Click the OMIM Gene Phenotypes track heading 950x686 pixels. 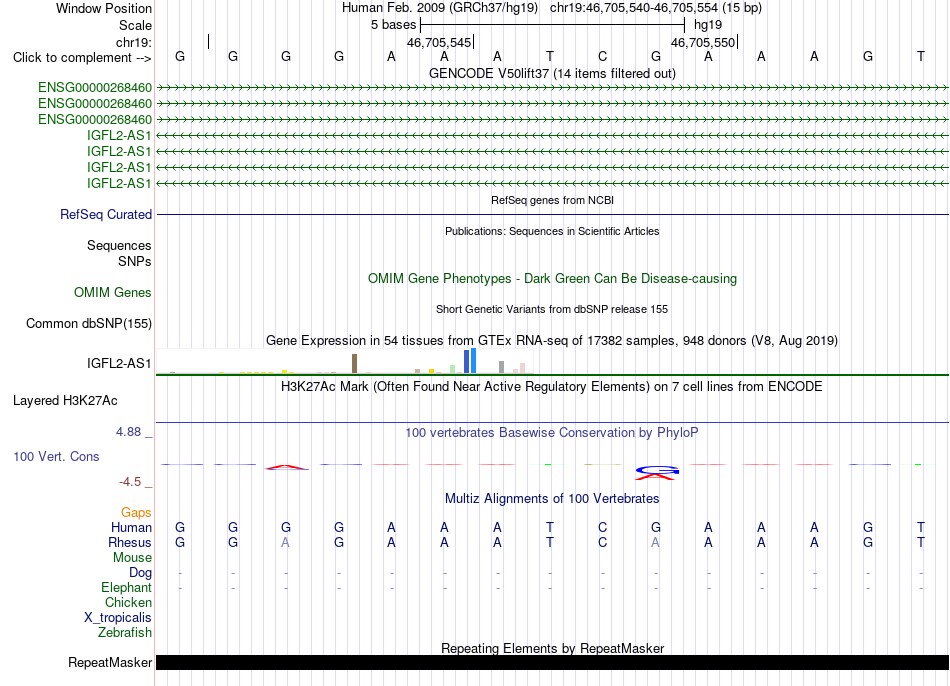pyautogui.click(x=552, y=279)
